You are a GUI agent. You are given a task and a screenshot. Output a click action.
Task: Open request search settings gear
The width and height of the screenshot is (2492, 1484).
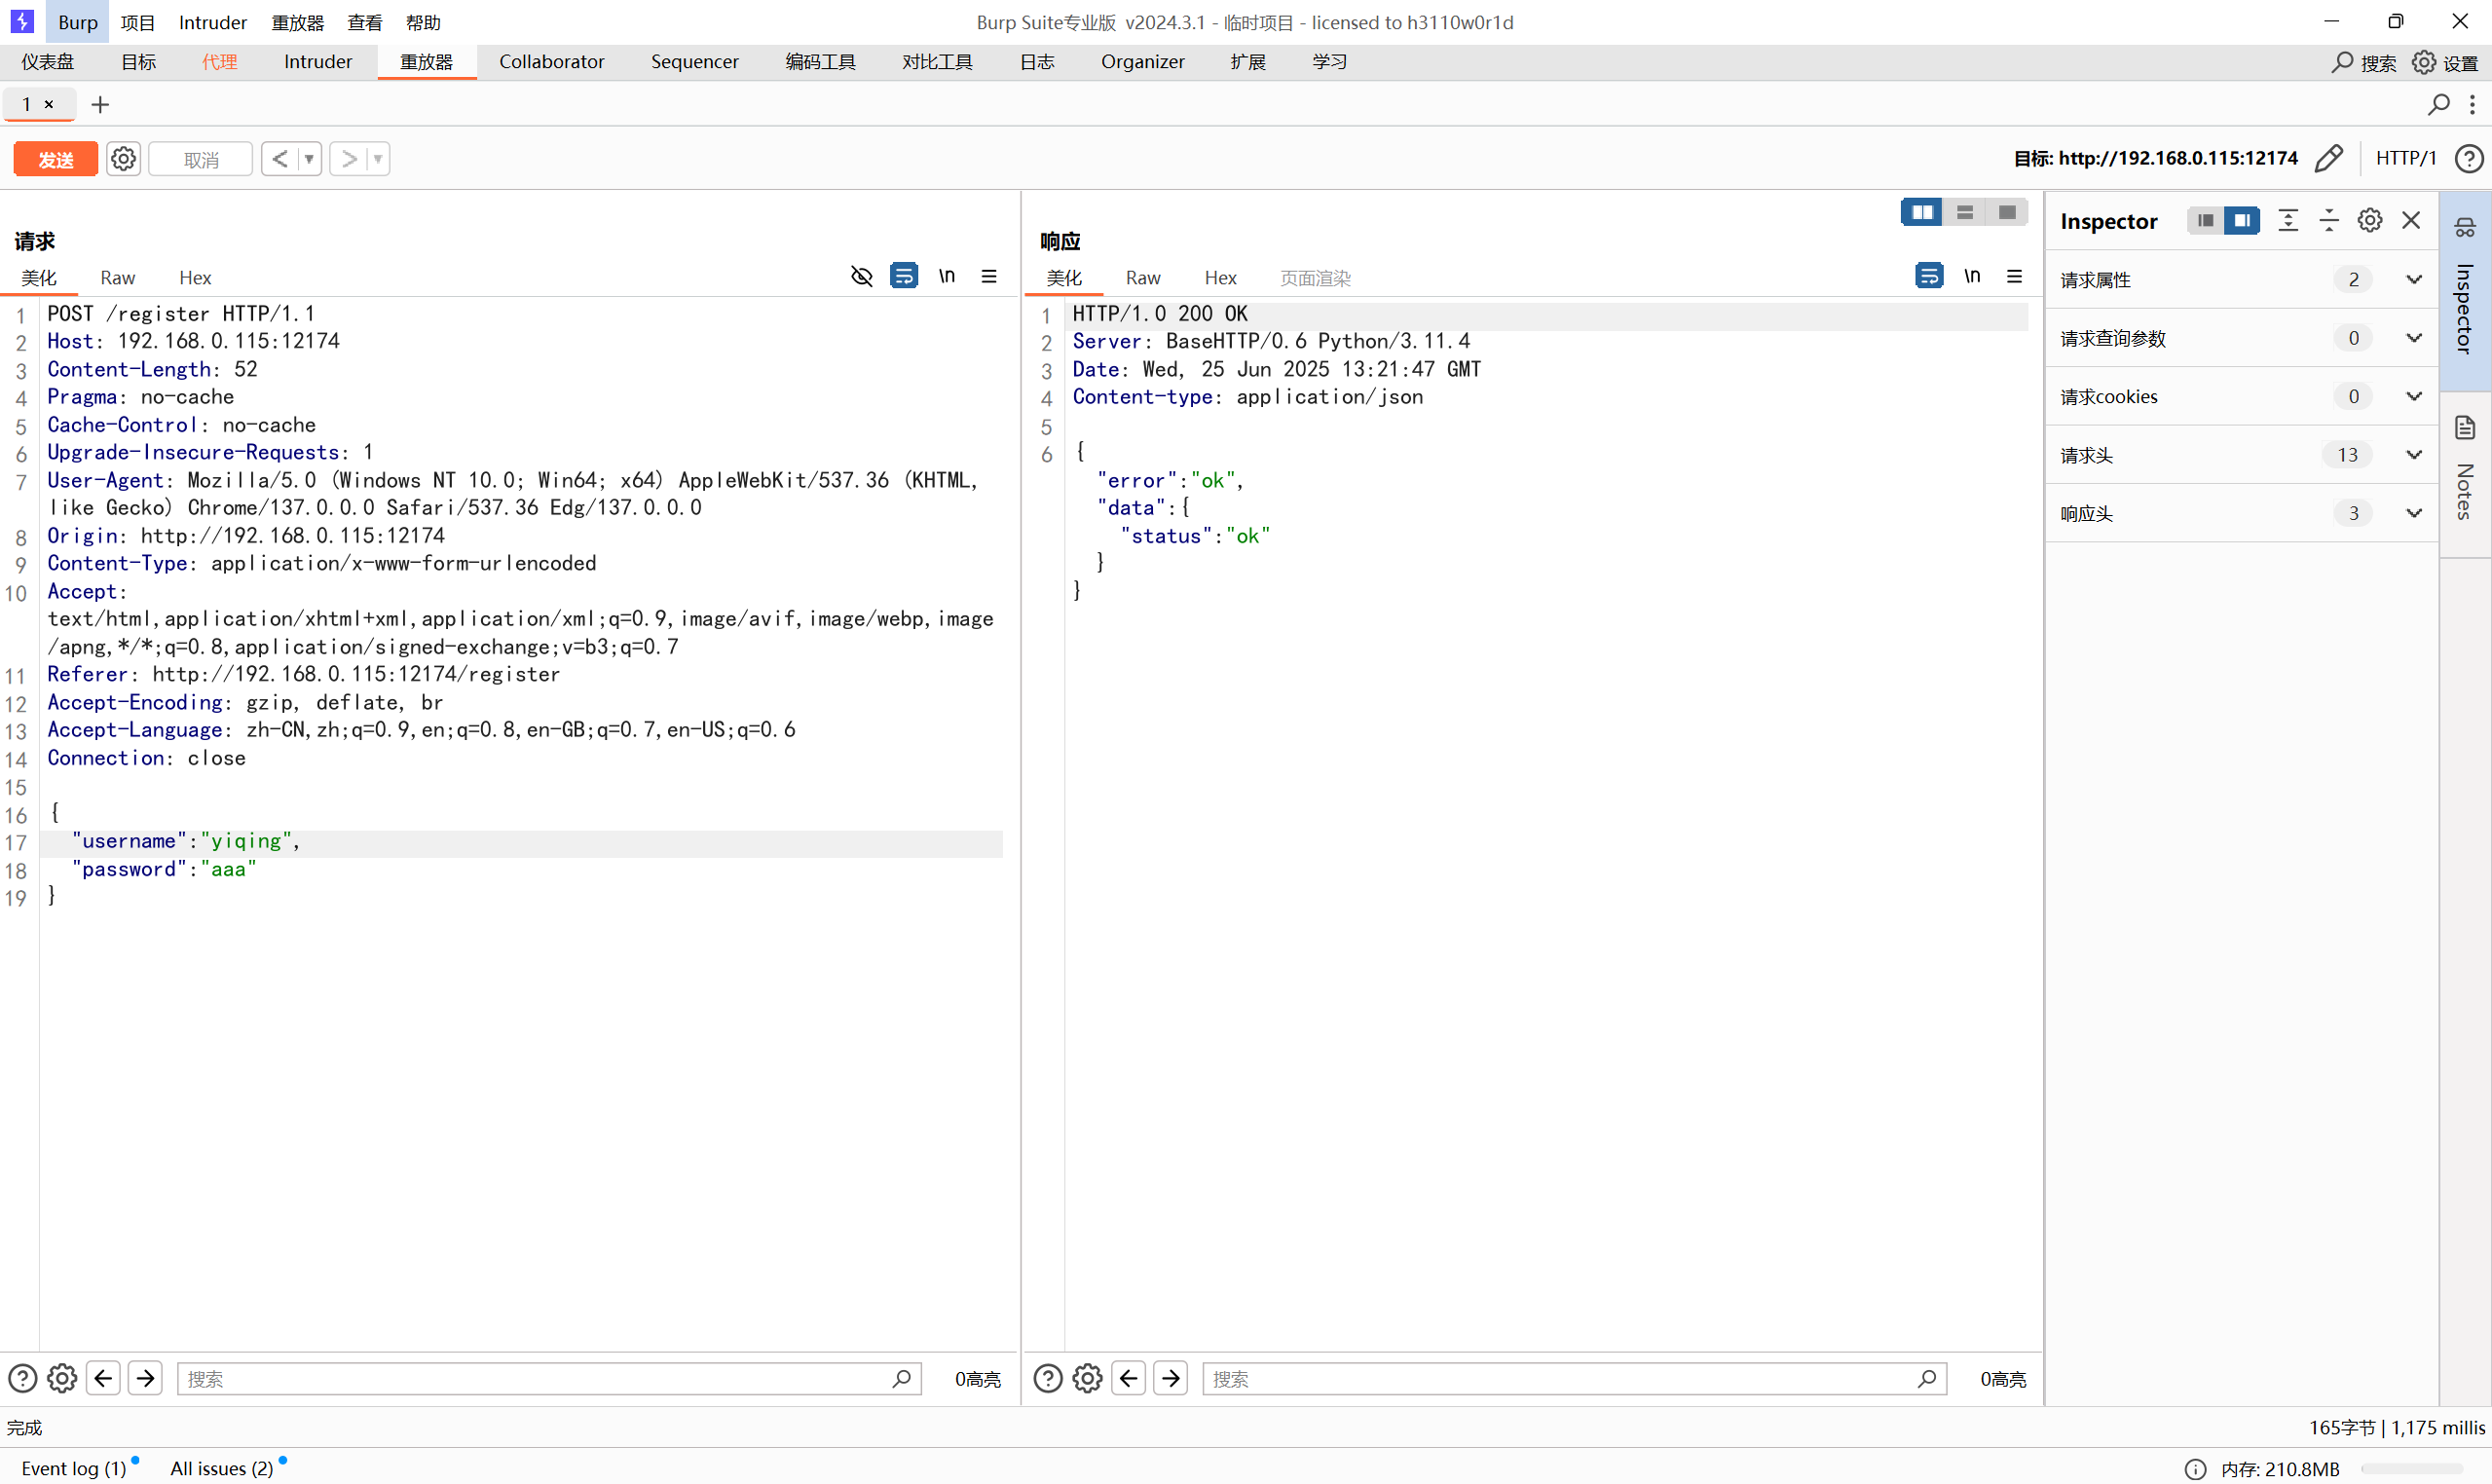62,1378
